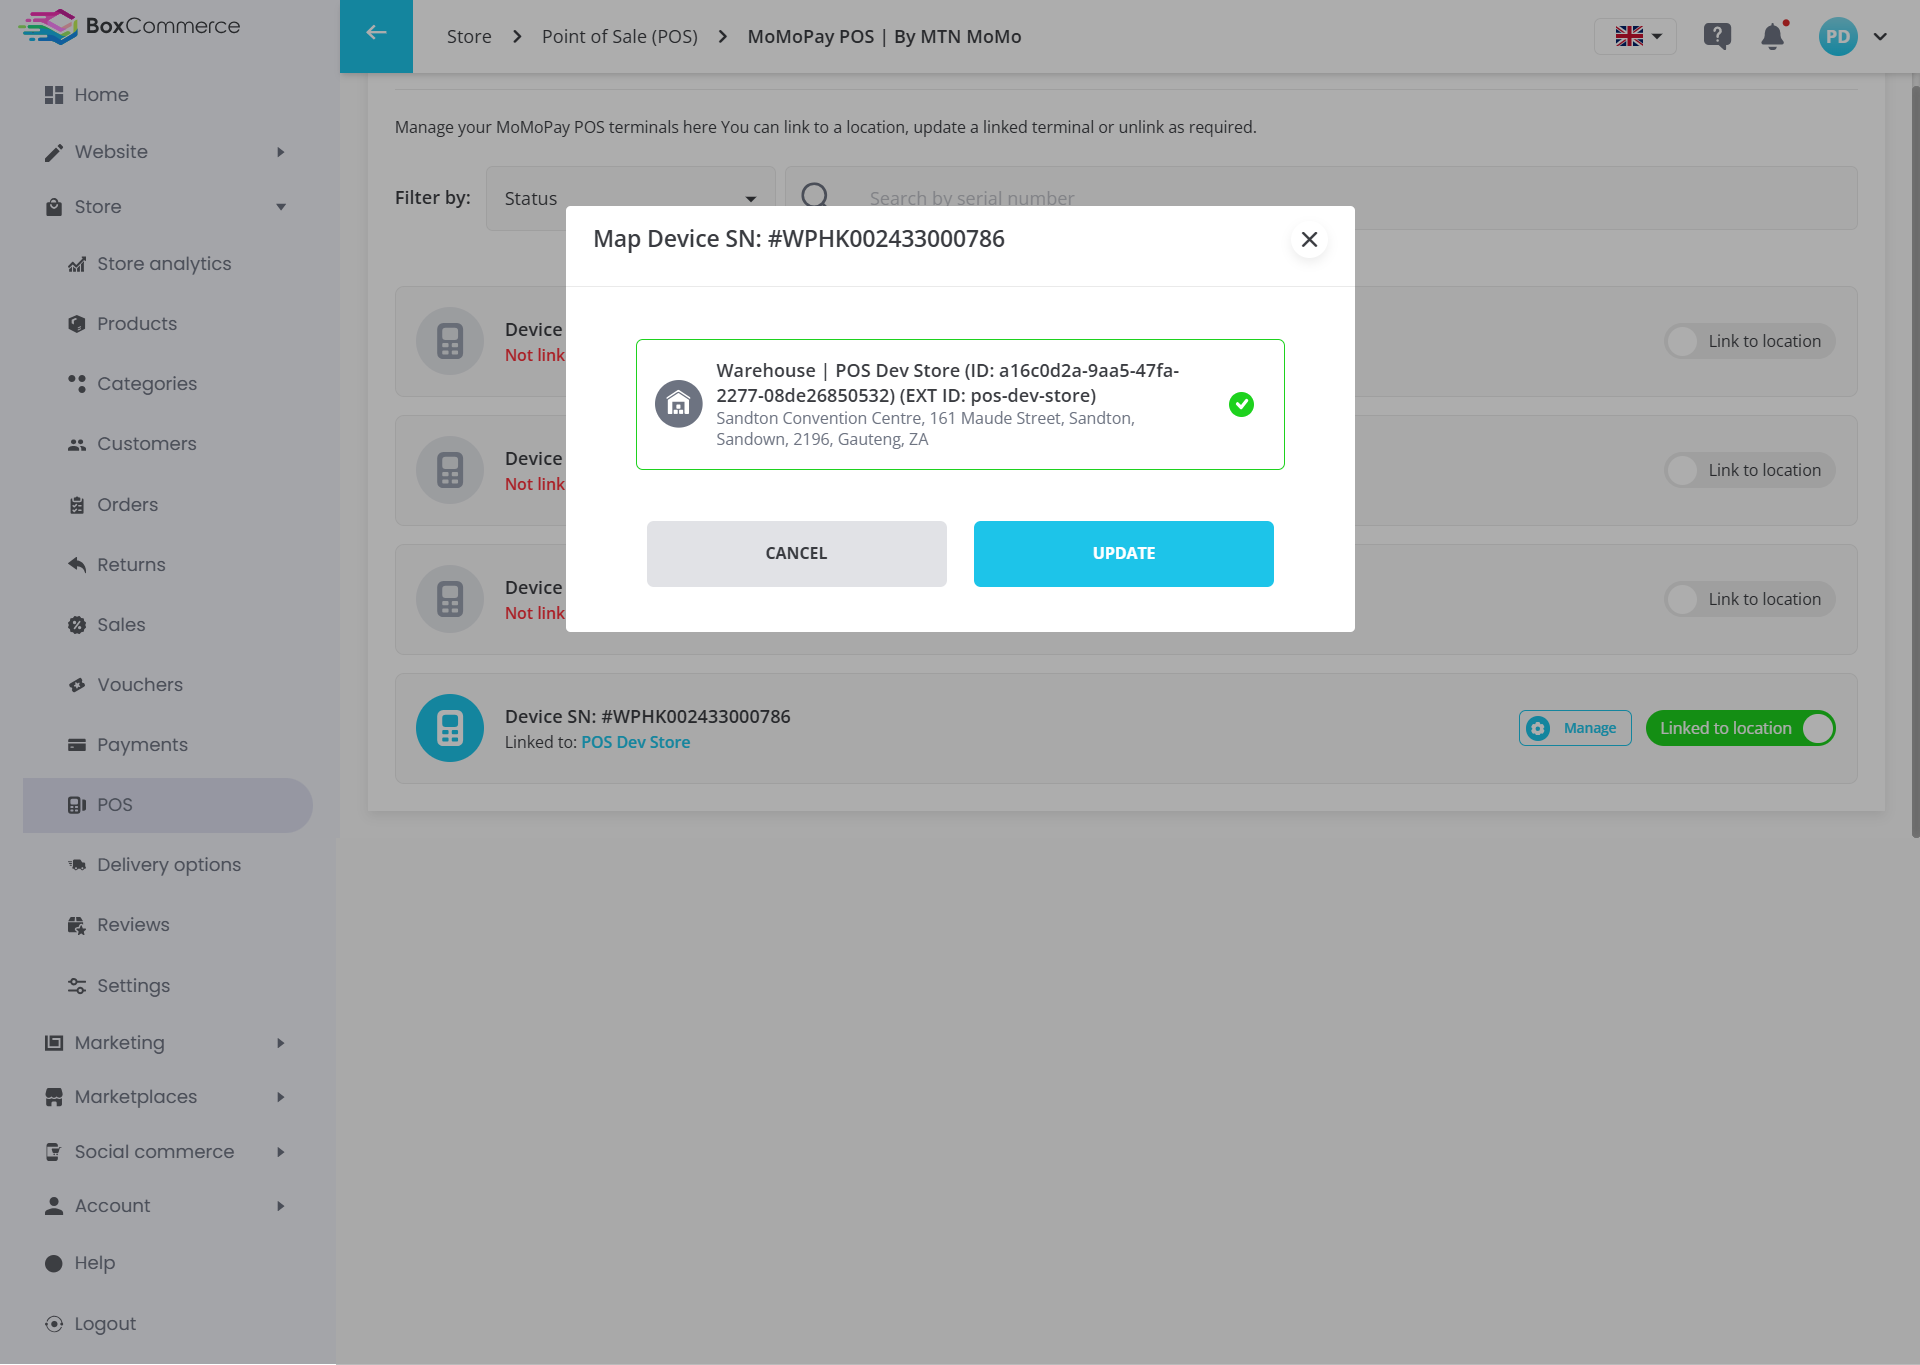This screenshot has height=1365, width=1920.
Task: Expand the Marketing submenu arrow
Action: (281, 1043)
